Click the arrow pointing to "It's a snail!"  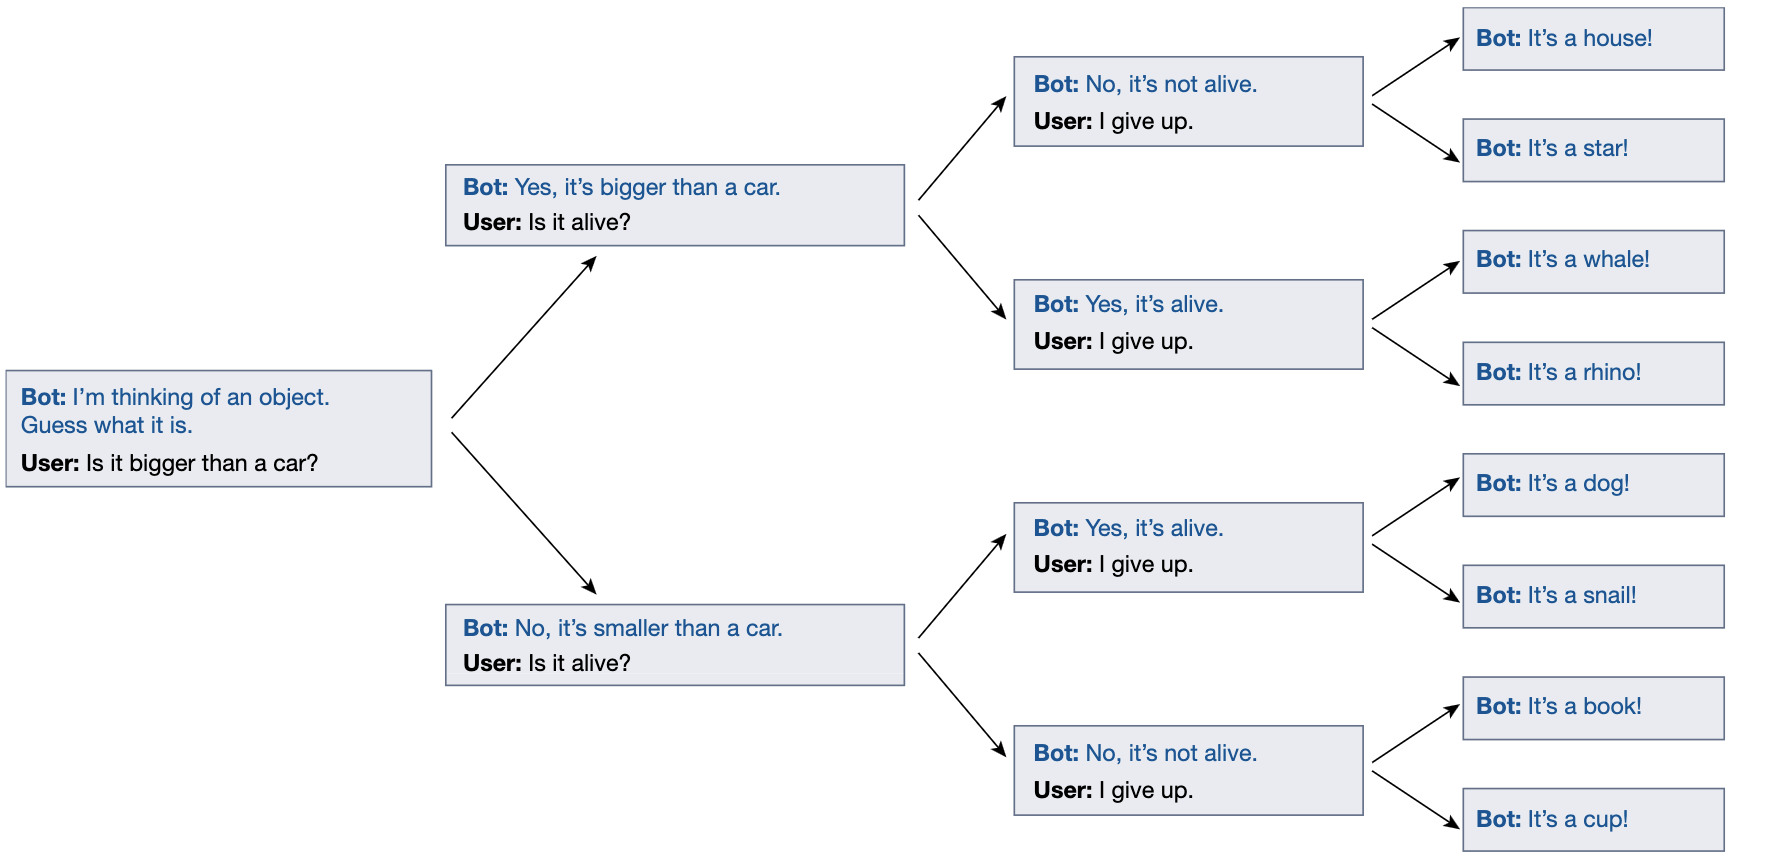tap(1415, 573)
